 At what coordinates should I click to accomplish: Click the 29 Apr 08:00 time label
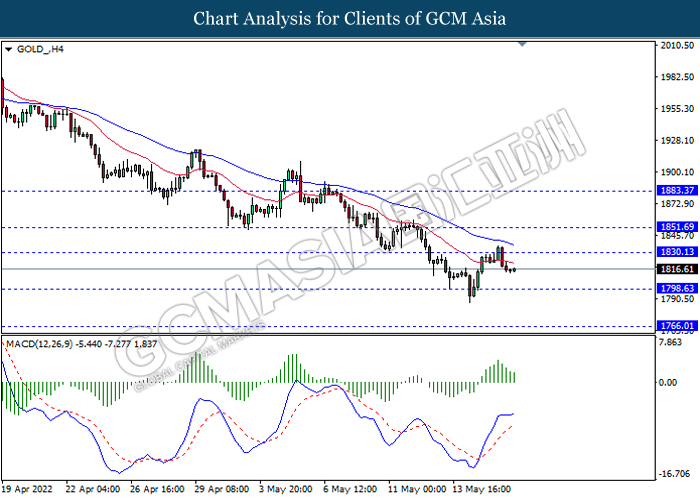pos(222,489)
